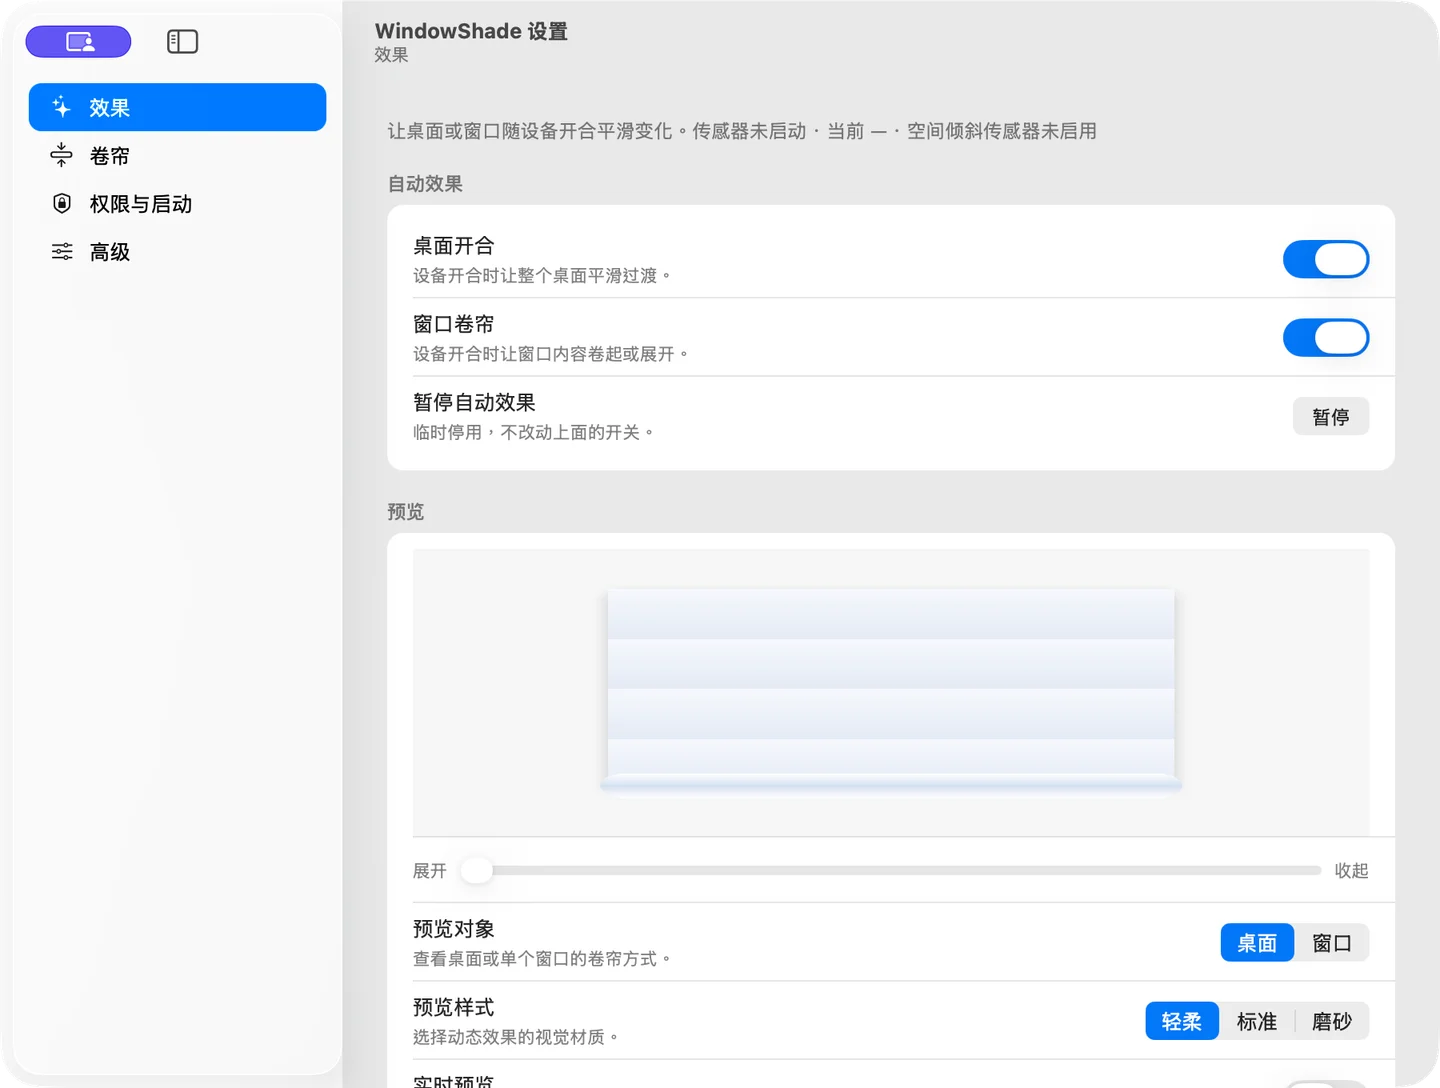Screen dimensions: 1440x1088
Task: Click the 选择动态效果的视觉材质 description
Action: tap(516, 1037)
